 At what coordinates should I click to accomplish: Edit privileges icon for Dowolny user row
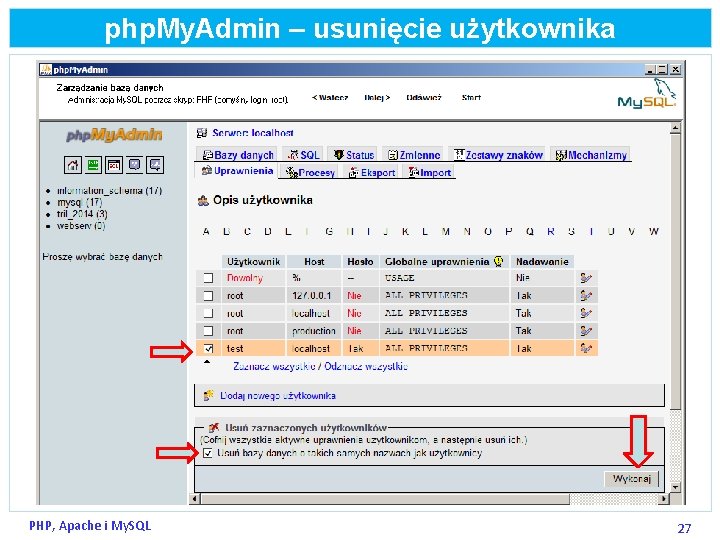coord(586,278)
